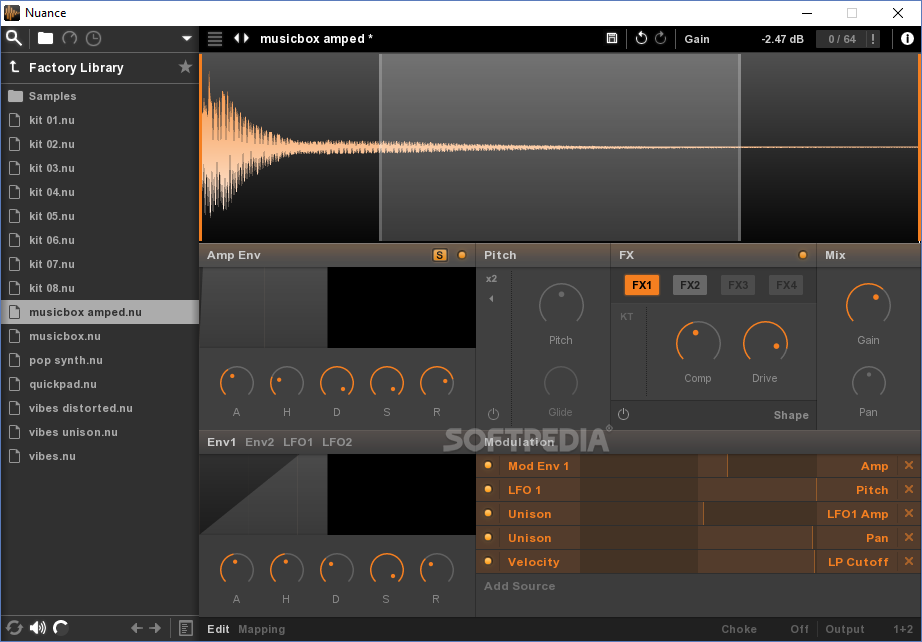
Task: Switch to the LFO1 tab
Action: coord(298,442)
